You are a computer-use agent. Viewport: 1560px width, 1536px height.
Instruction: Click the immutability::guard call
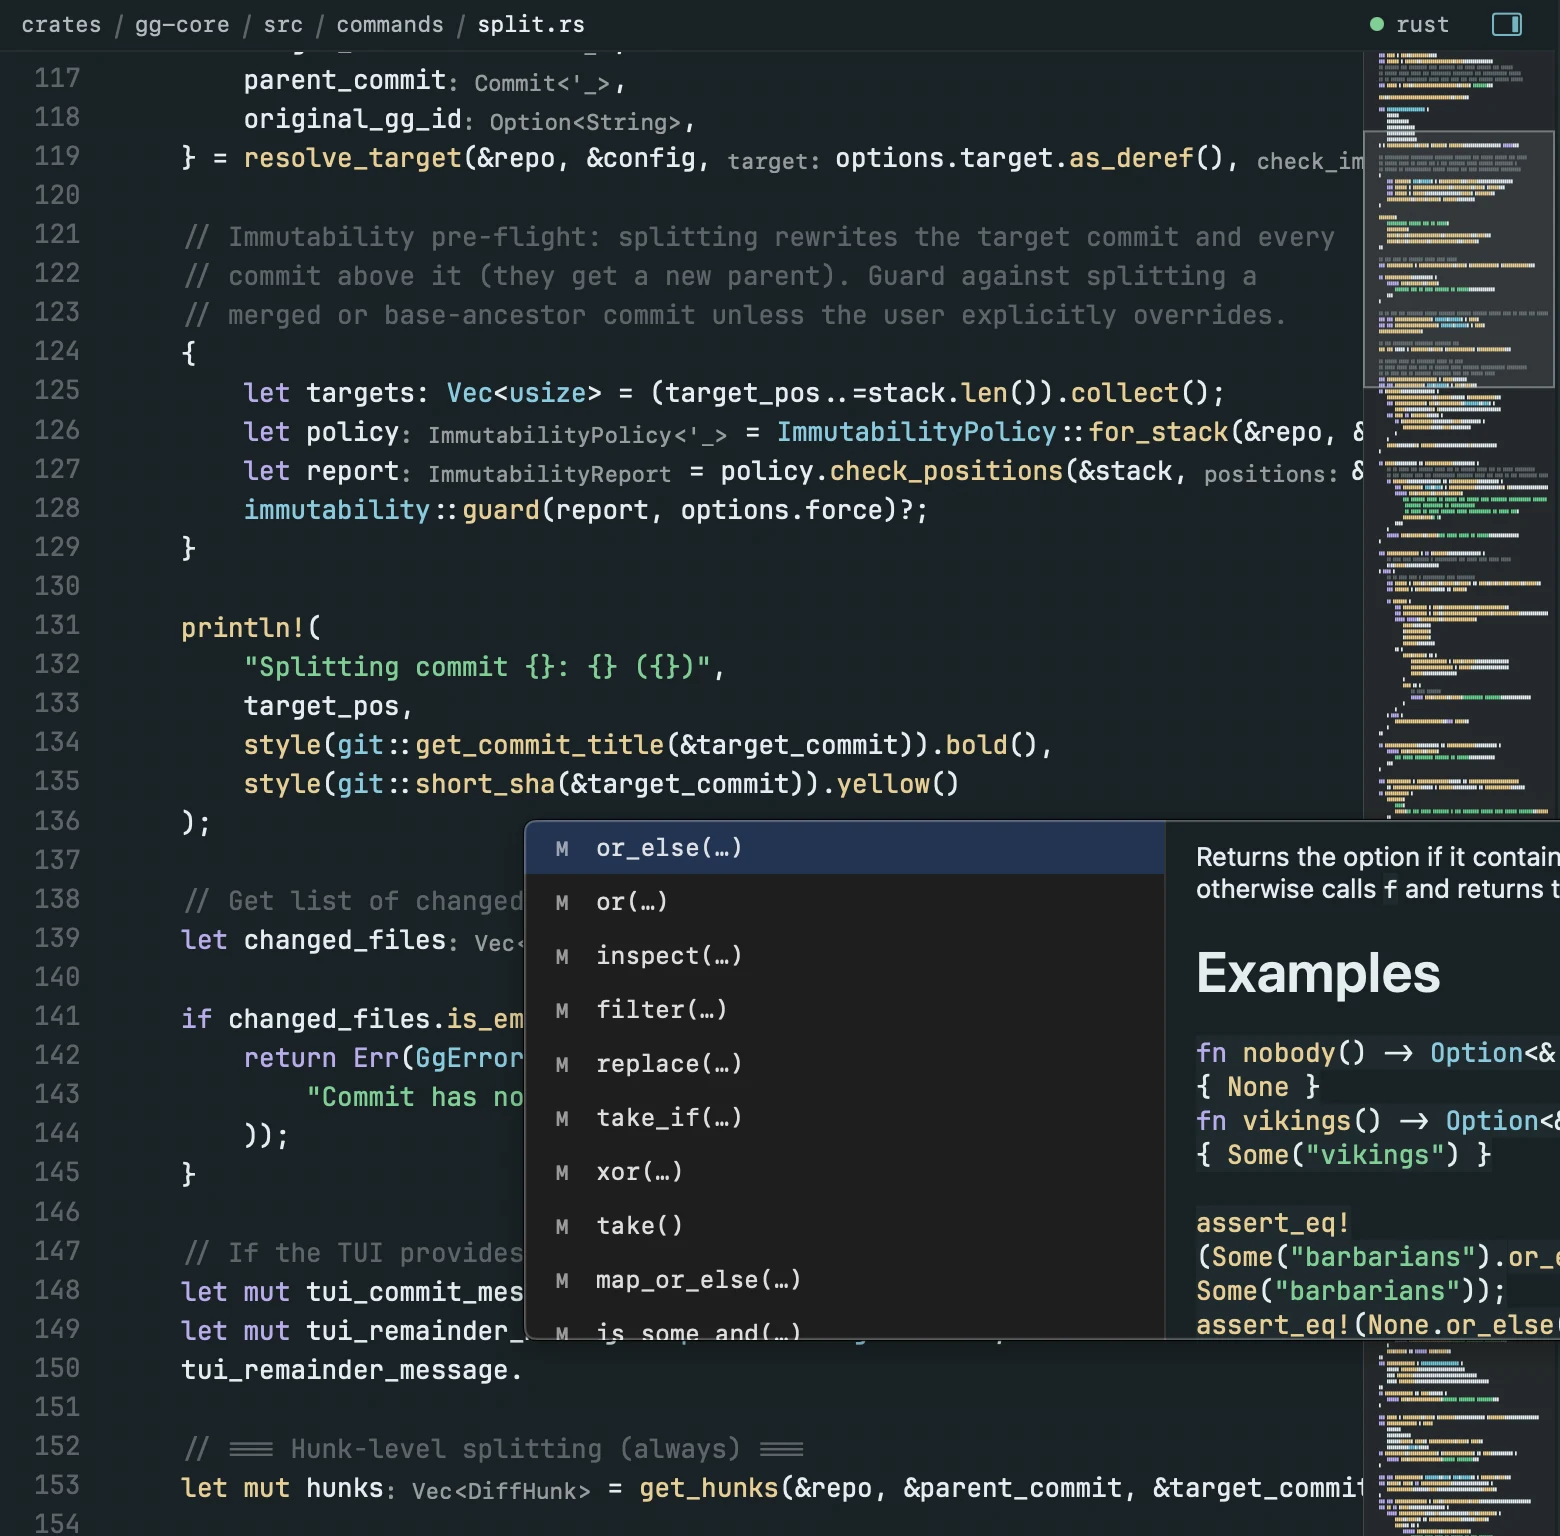pos(392,510)
